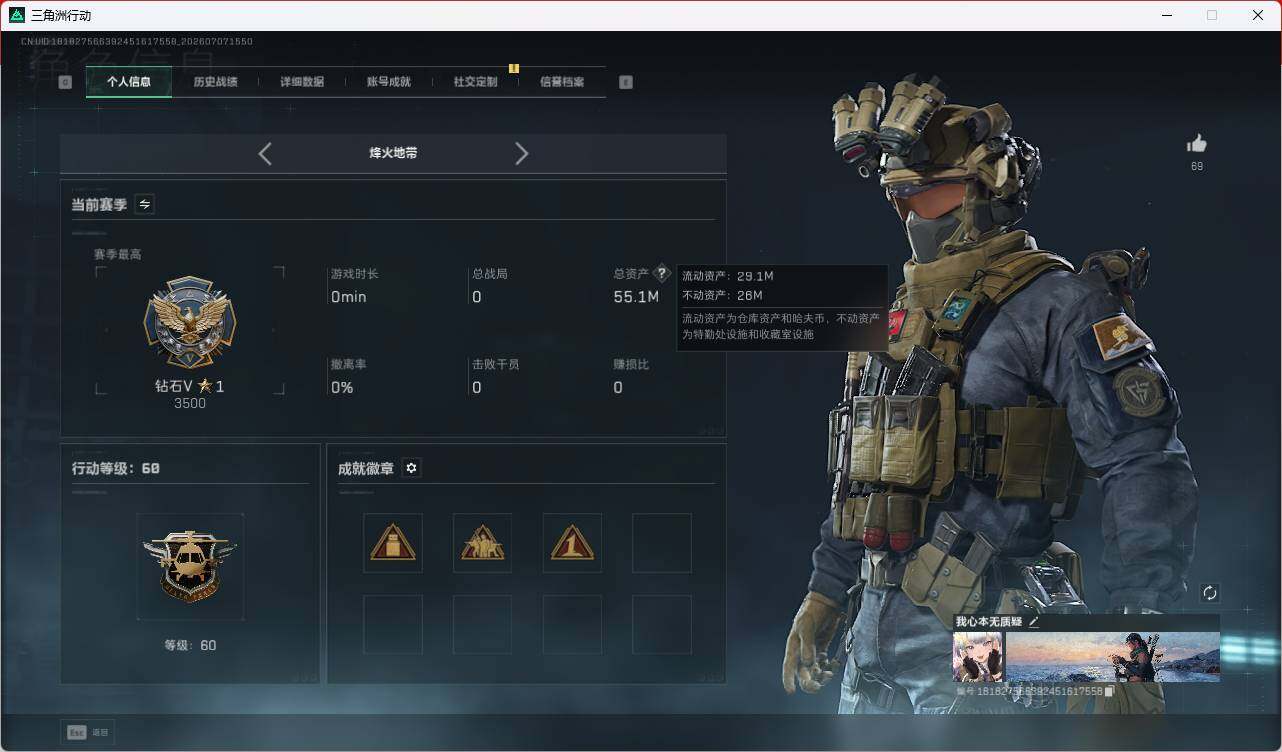Switch to the 详细数据 tab
The height and width of the screenshot is (752, 1282).
point(302,82)
